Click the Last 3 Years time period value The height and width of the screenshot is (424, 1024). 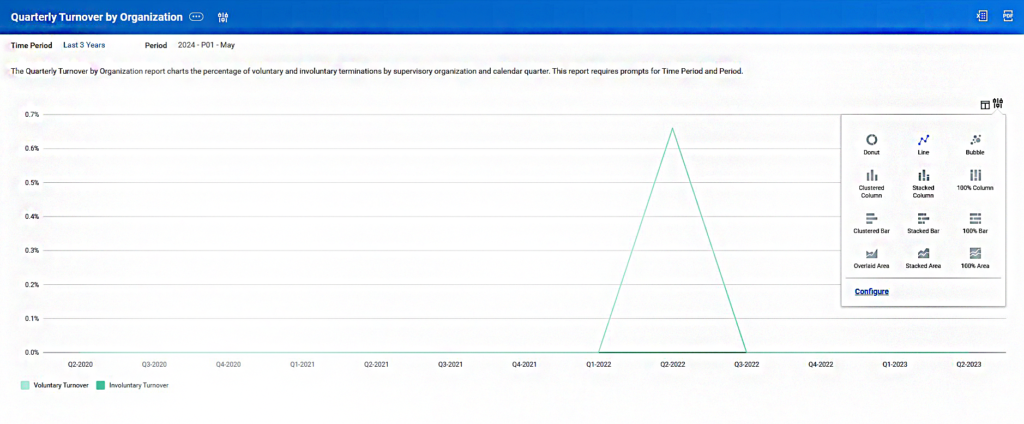(x=84, y=45)
